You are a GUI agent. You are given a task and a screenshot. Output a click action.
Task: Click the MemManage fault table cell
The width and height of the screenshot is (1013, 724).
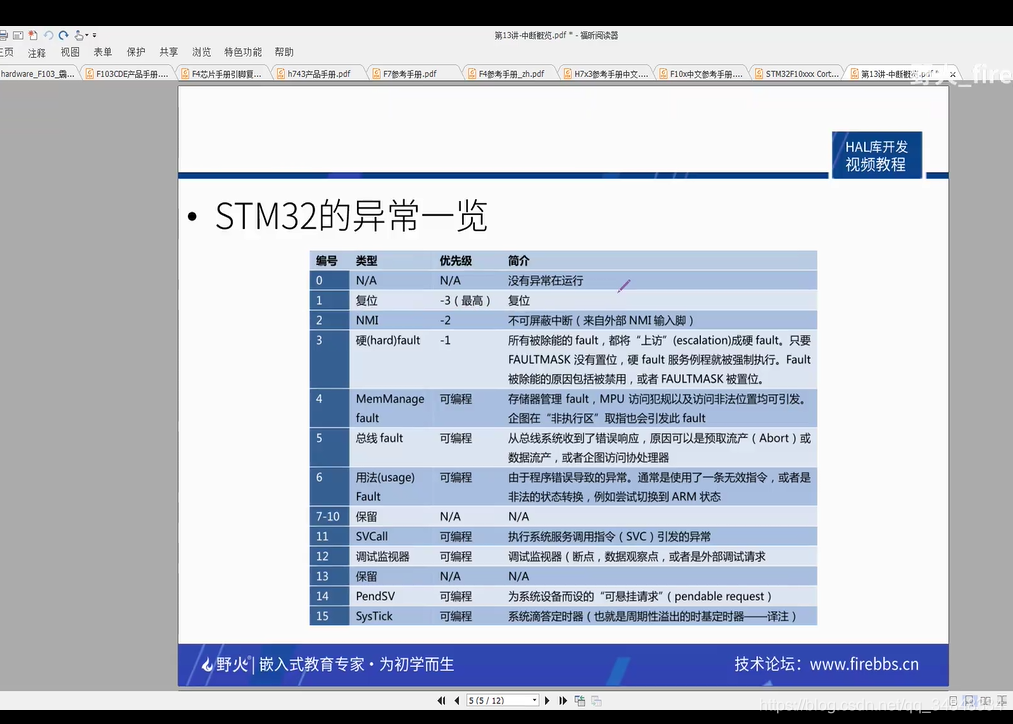click(x=390, y=408)
